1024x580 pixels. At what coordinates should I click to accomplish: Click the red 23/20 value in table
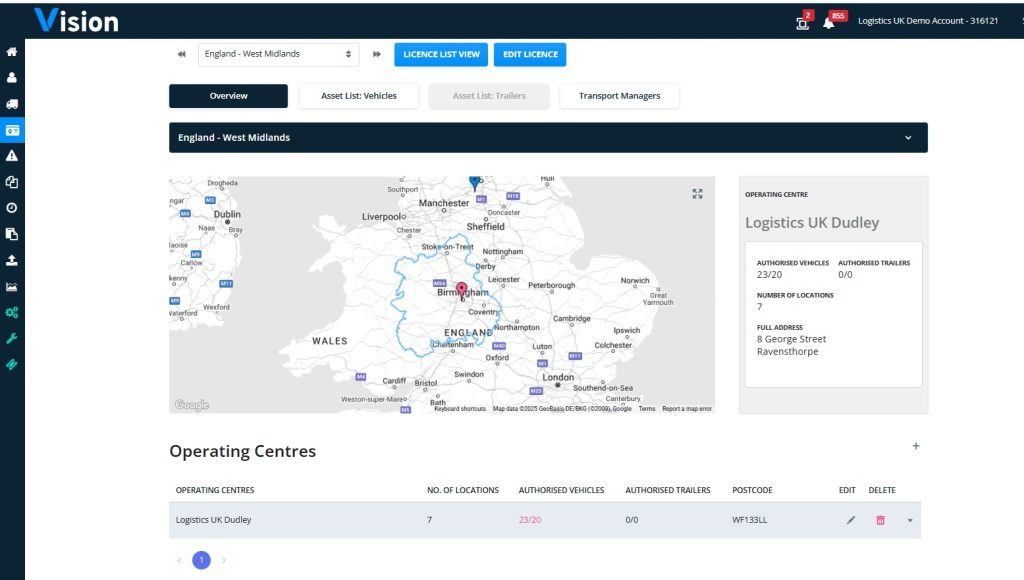pos(530,520)
